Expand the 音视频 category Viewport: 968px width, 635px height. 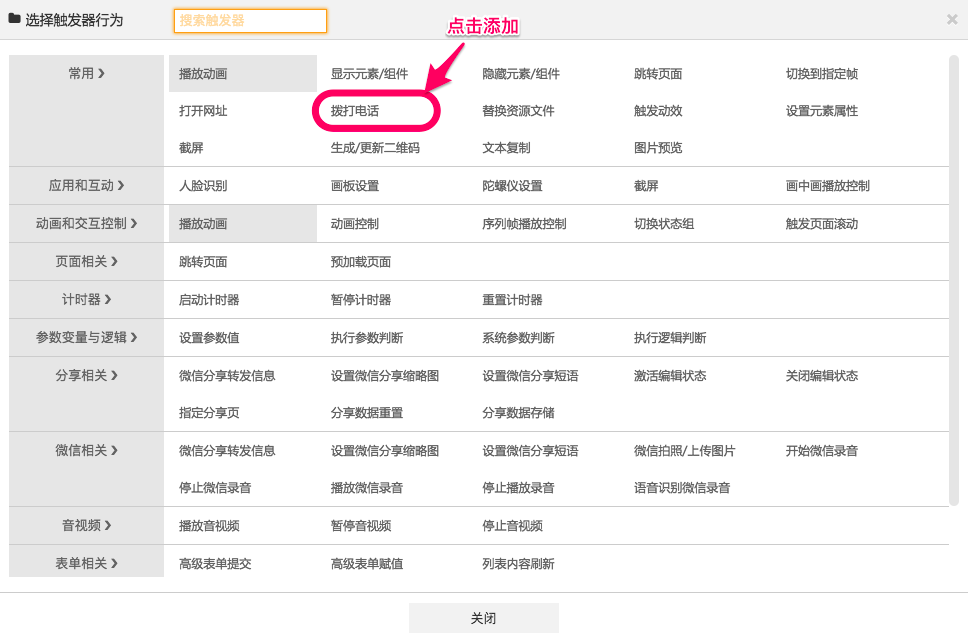[x=86, y=526]
